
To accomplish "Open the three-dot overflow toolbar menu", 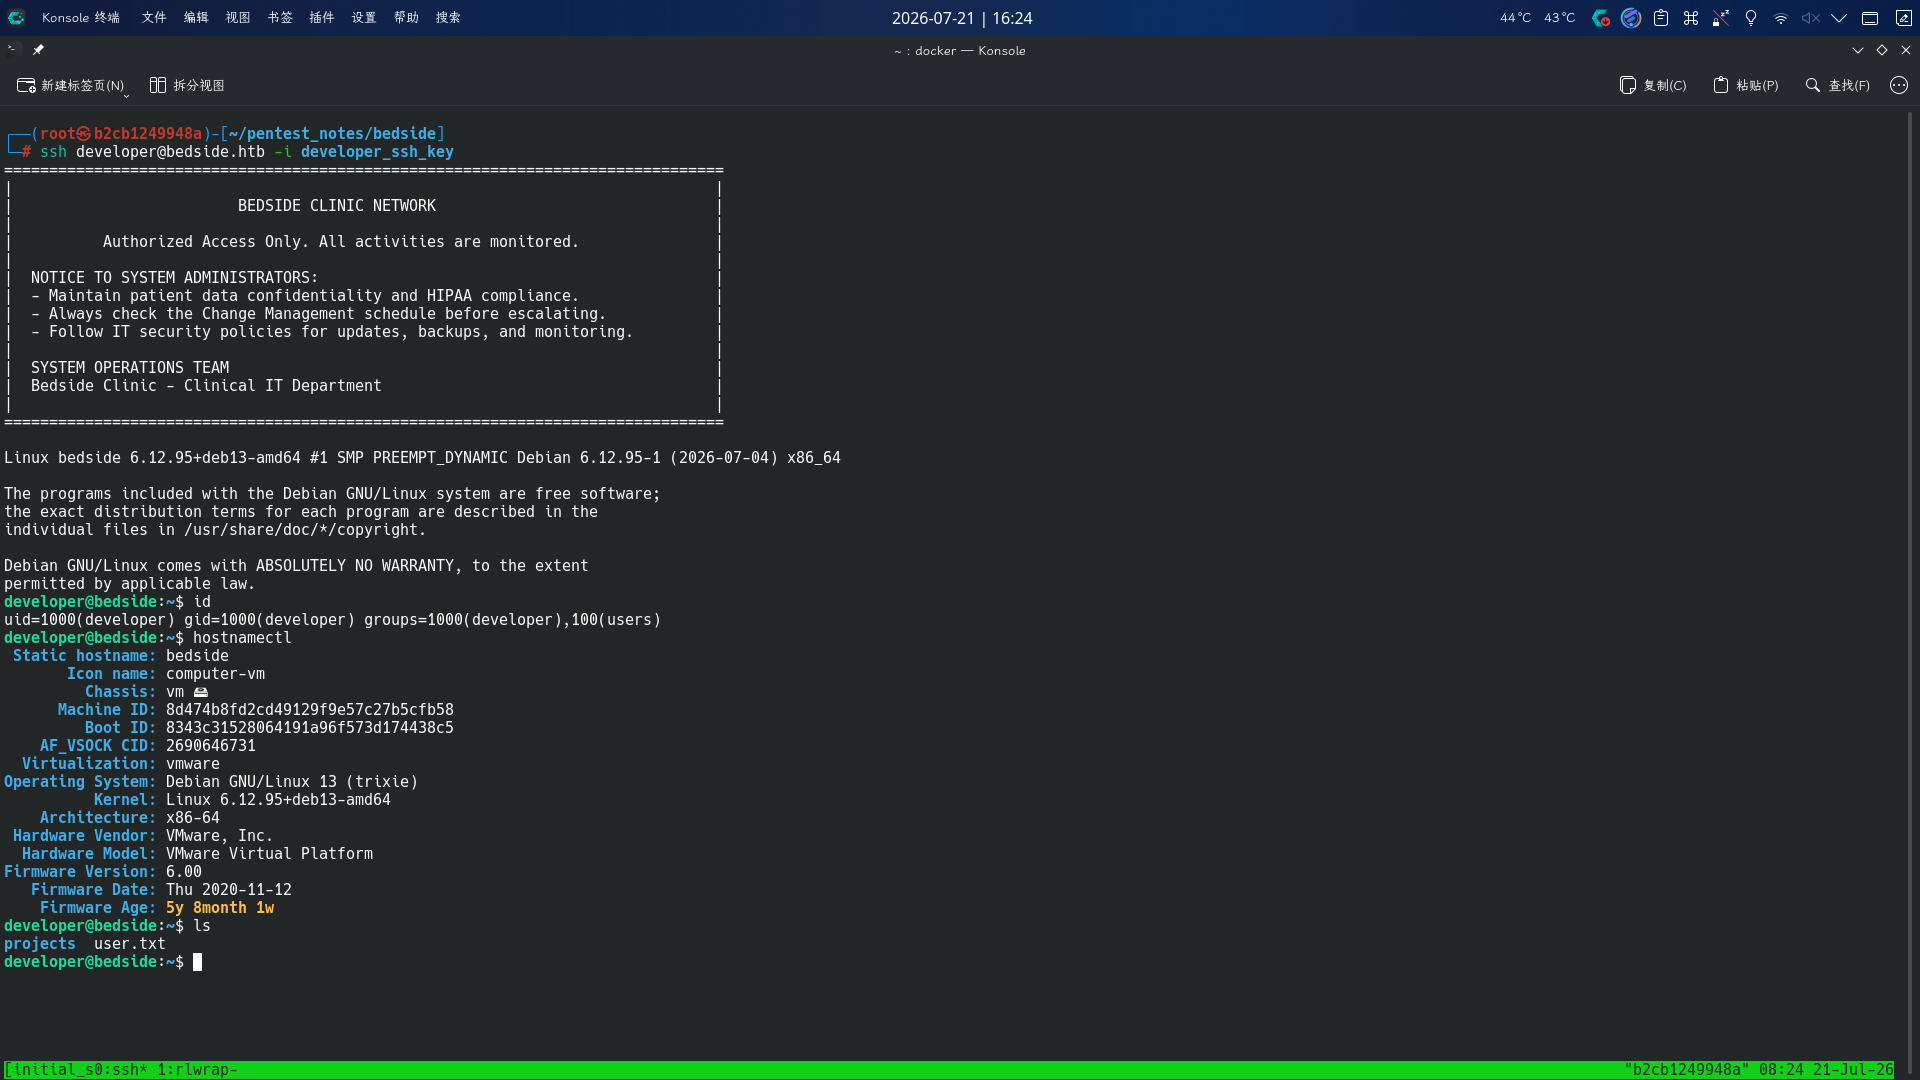I will (1899, 86).
